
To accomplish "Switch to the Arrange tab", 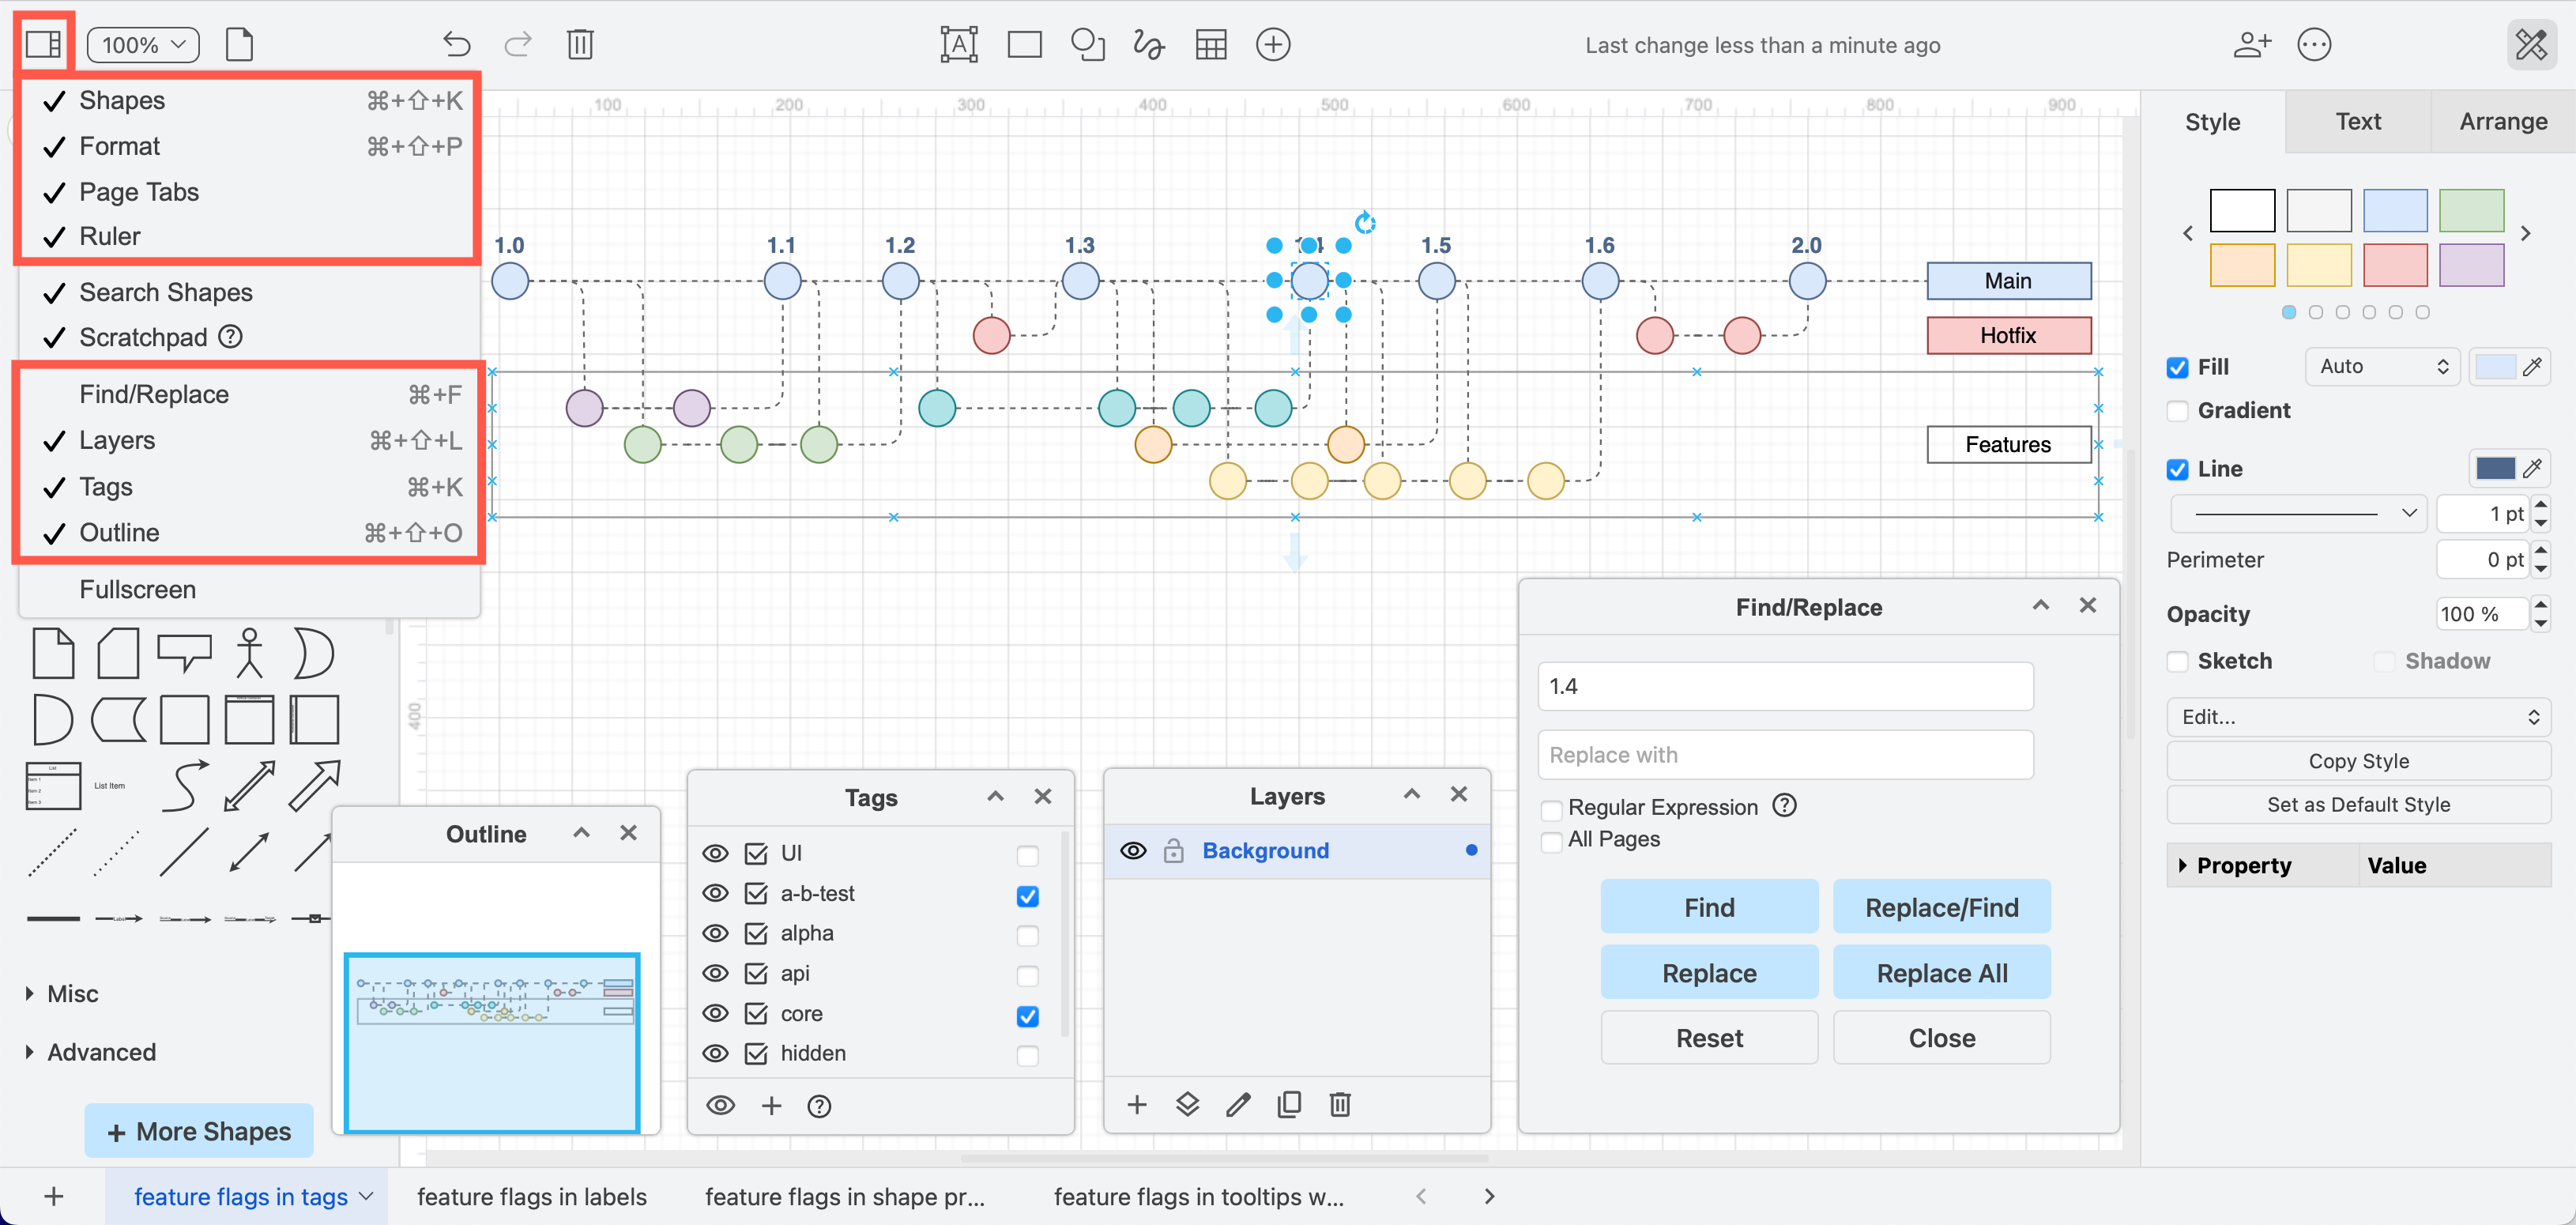I will (x=2503, y=121).
